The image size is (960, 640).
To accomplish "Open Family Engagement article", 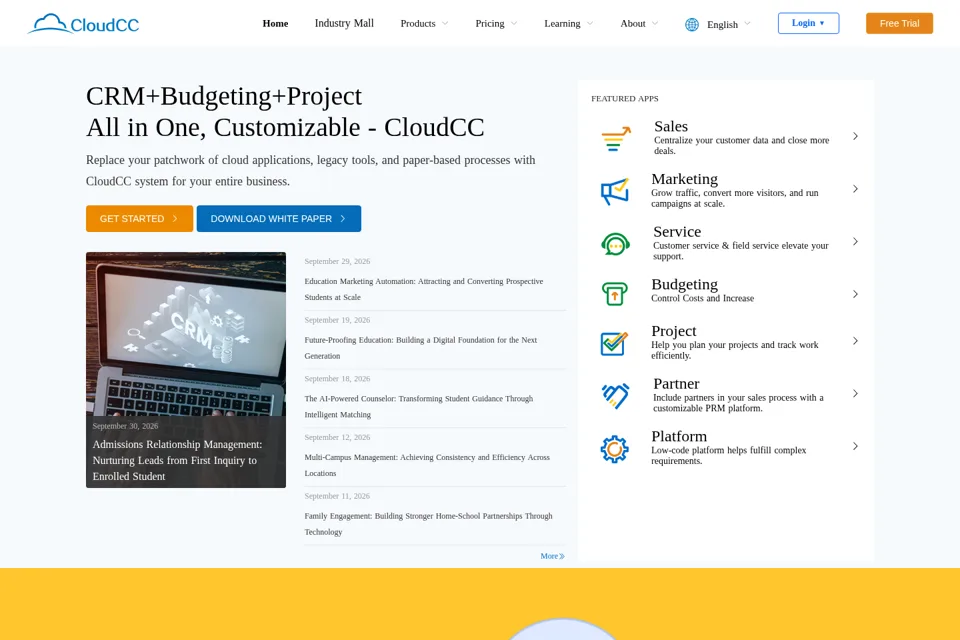I will click(429, 524).
